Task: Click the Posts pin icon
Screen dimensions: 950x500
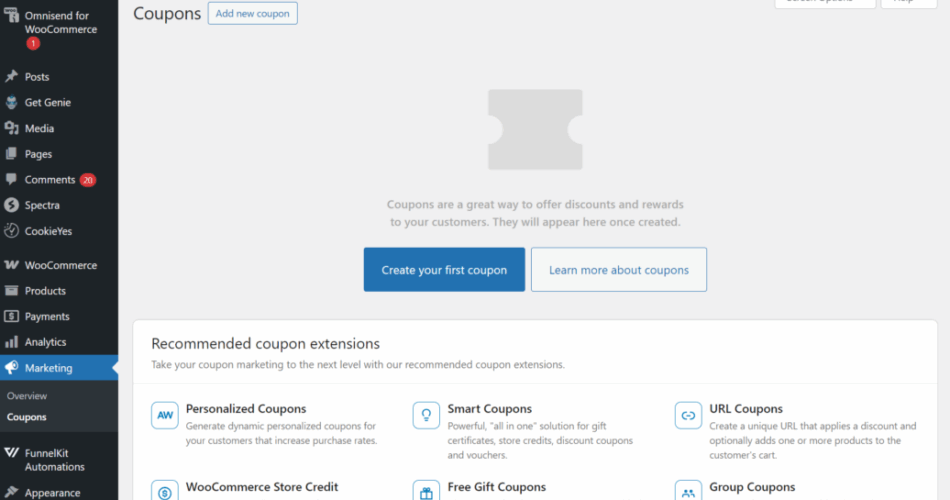Action: click(11, 77)
